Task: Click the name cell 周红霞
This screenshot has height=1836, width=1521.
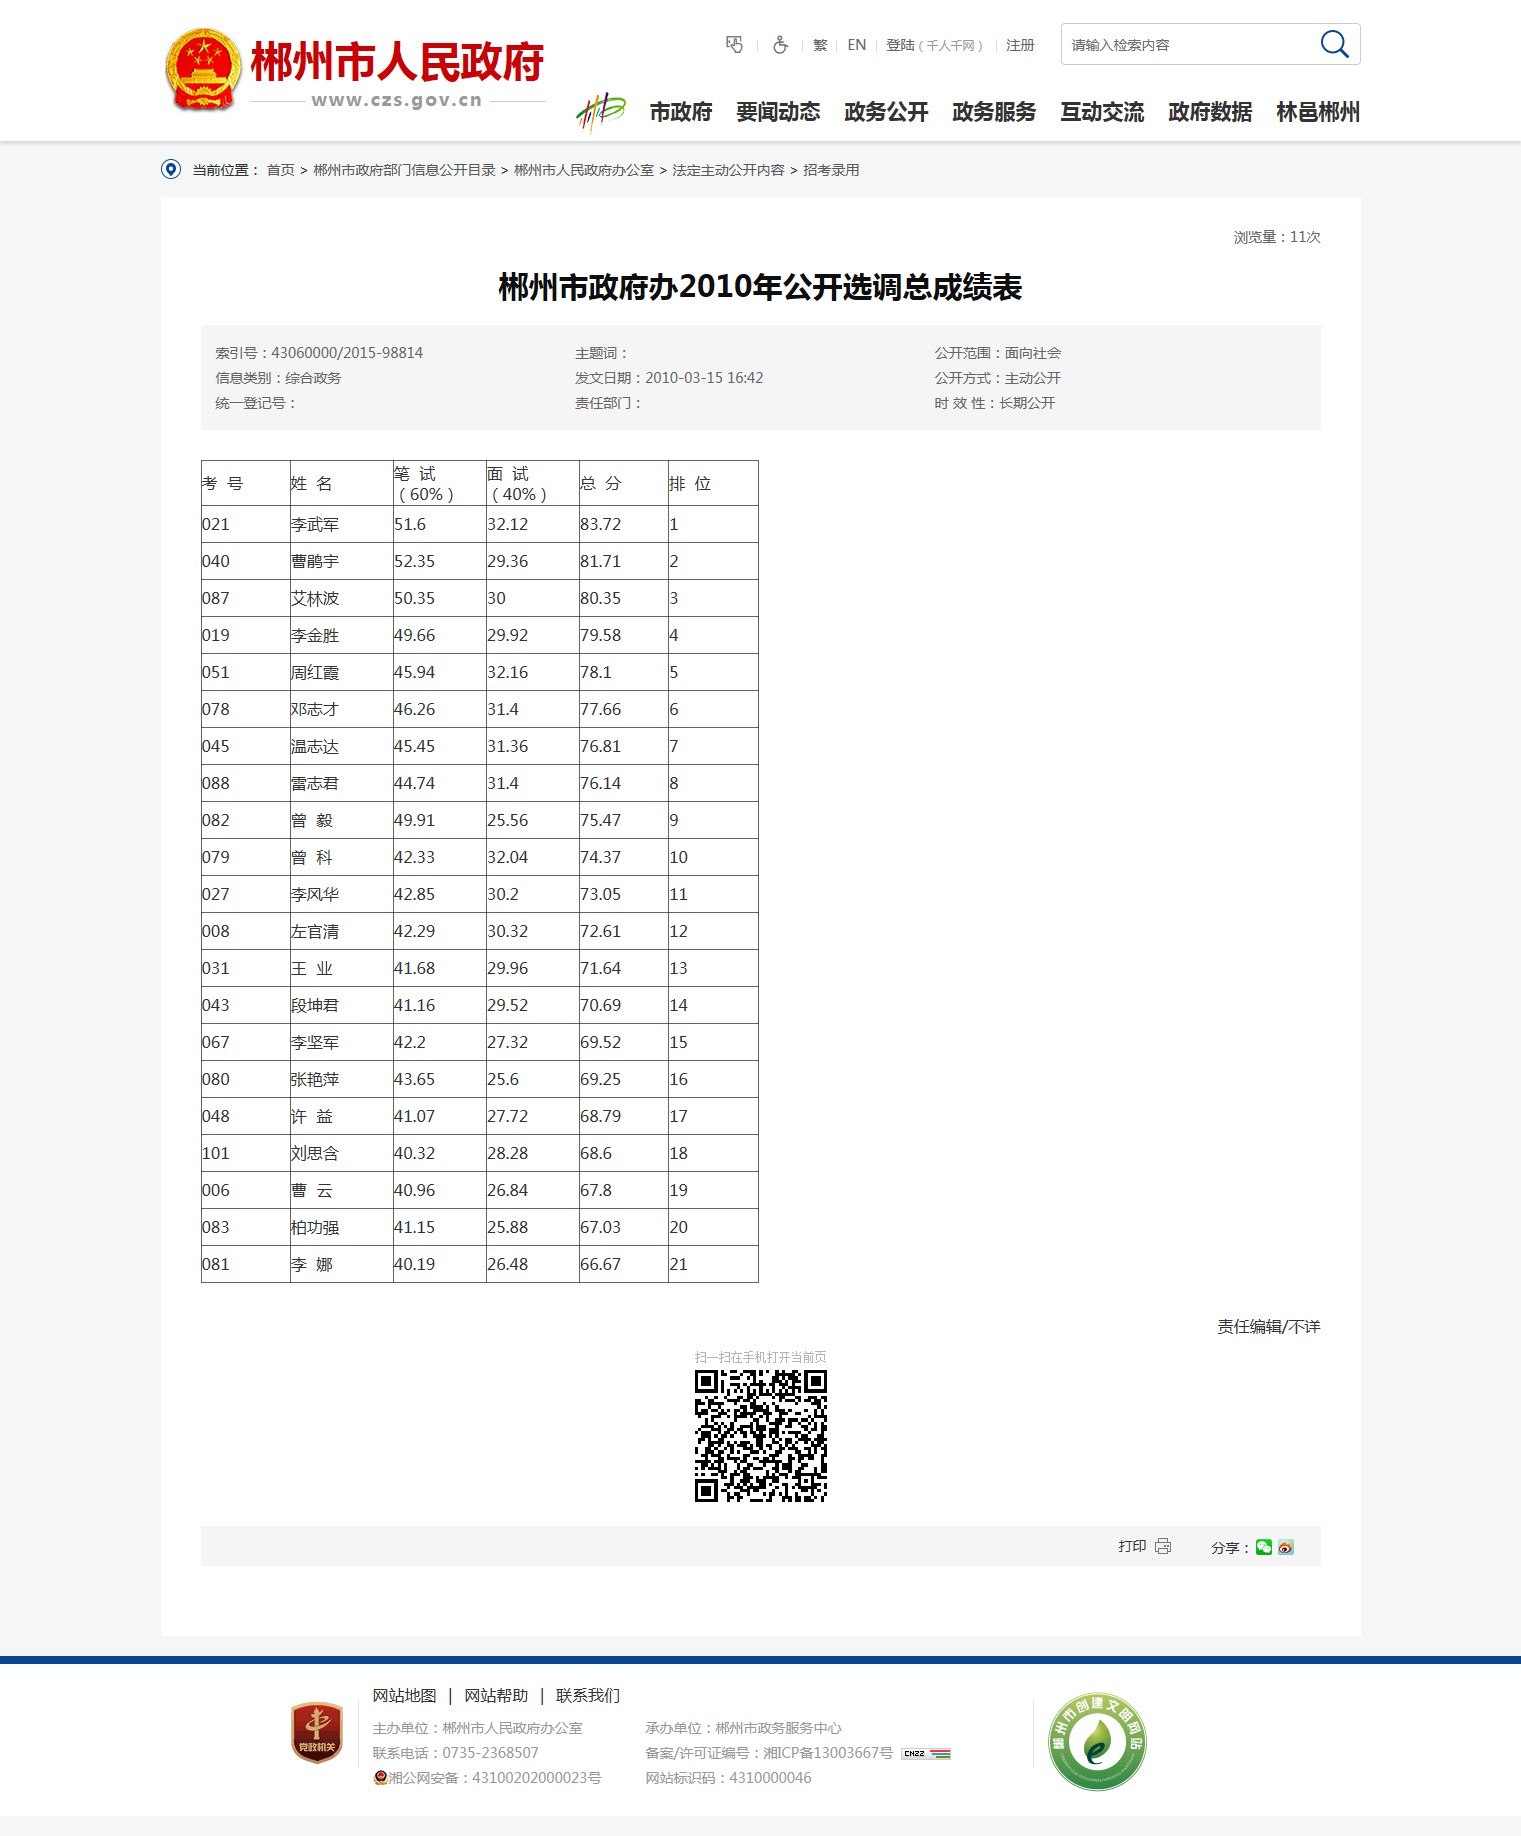Action: point(315,672)
